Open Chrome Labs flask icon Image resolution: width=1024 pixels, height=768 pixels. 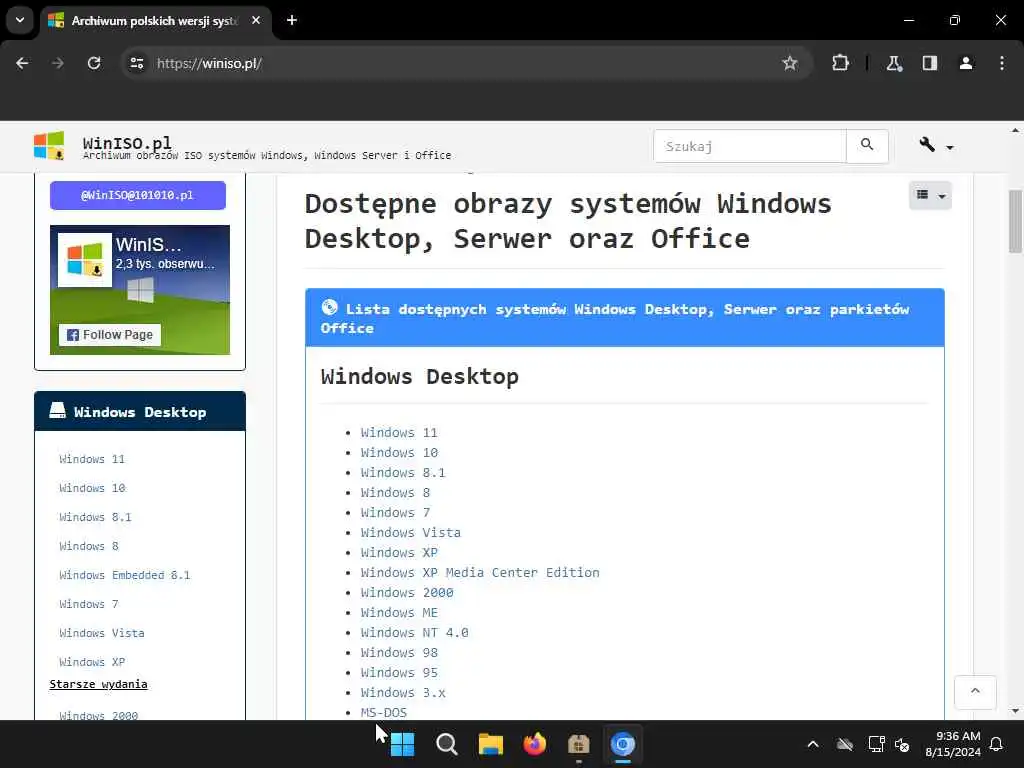coord(894,63)
